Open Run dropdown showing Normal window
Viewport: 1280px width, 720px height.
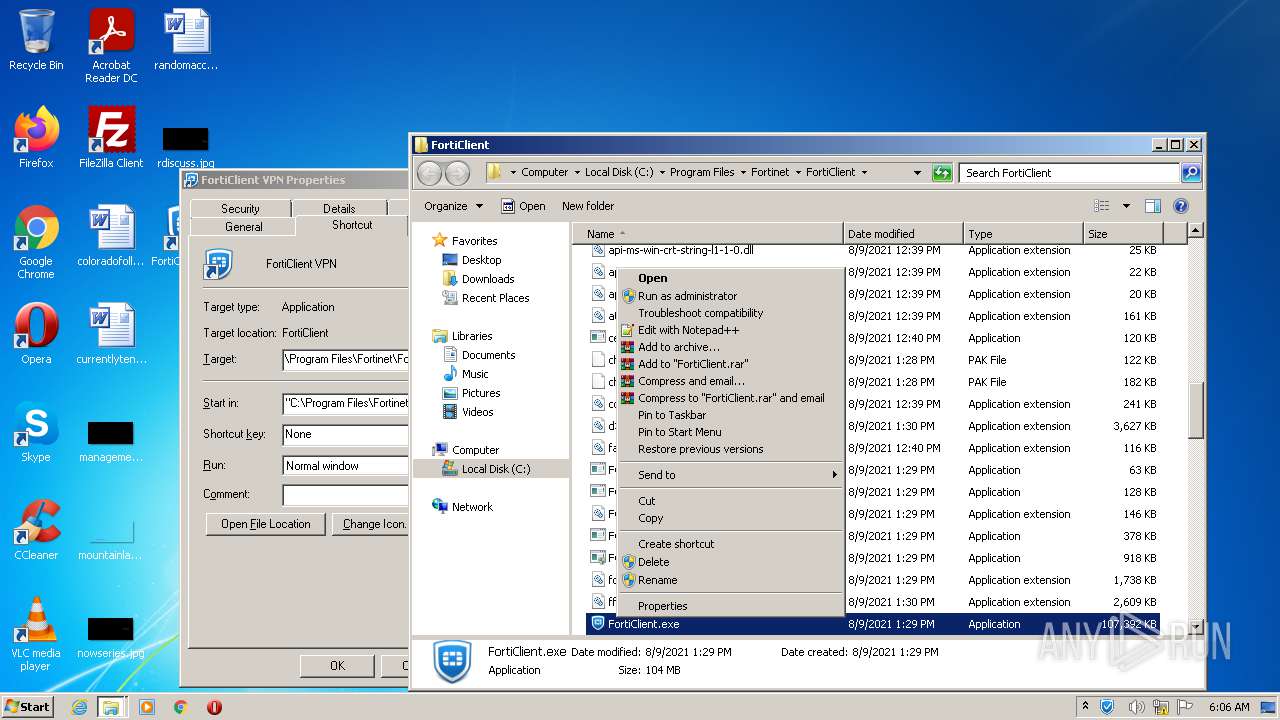pos(345,466)
